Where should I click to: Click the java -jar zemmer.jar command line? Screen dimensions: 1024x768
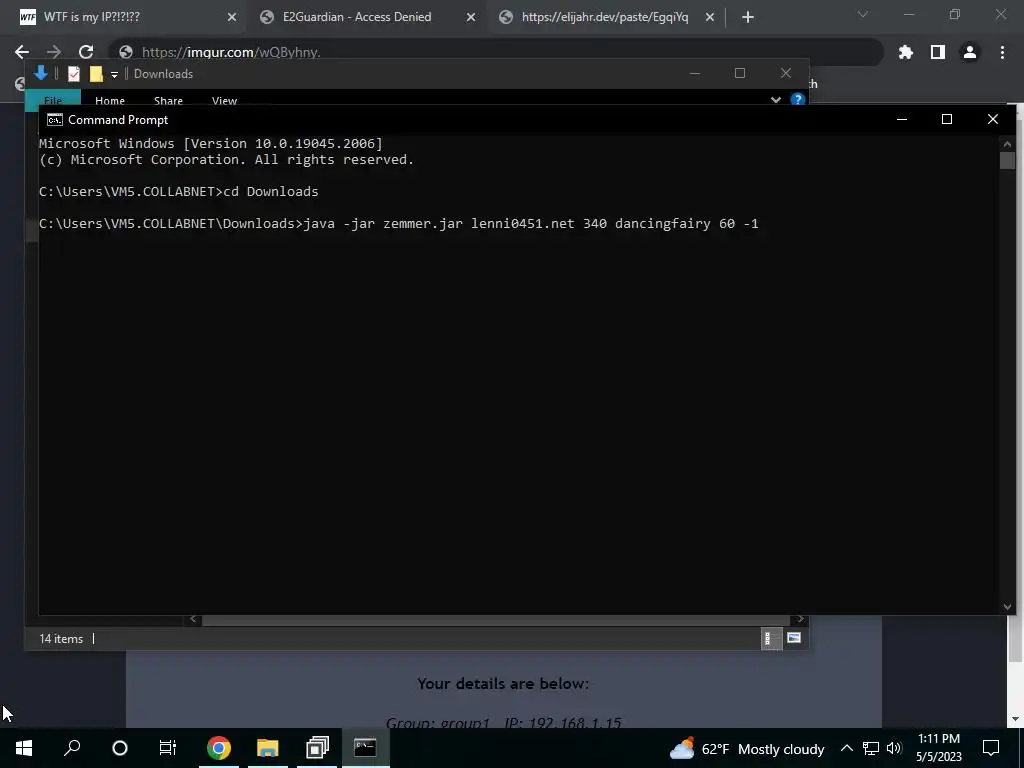[398, 223]
